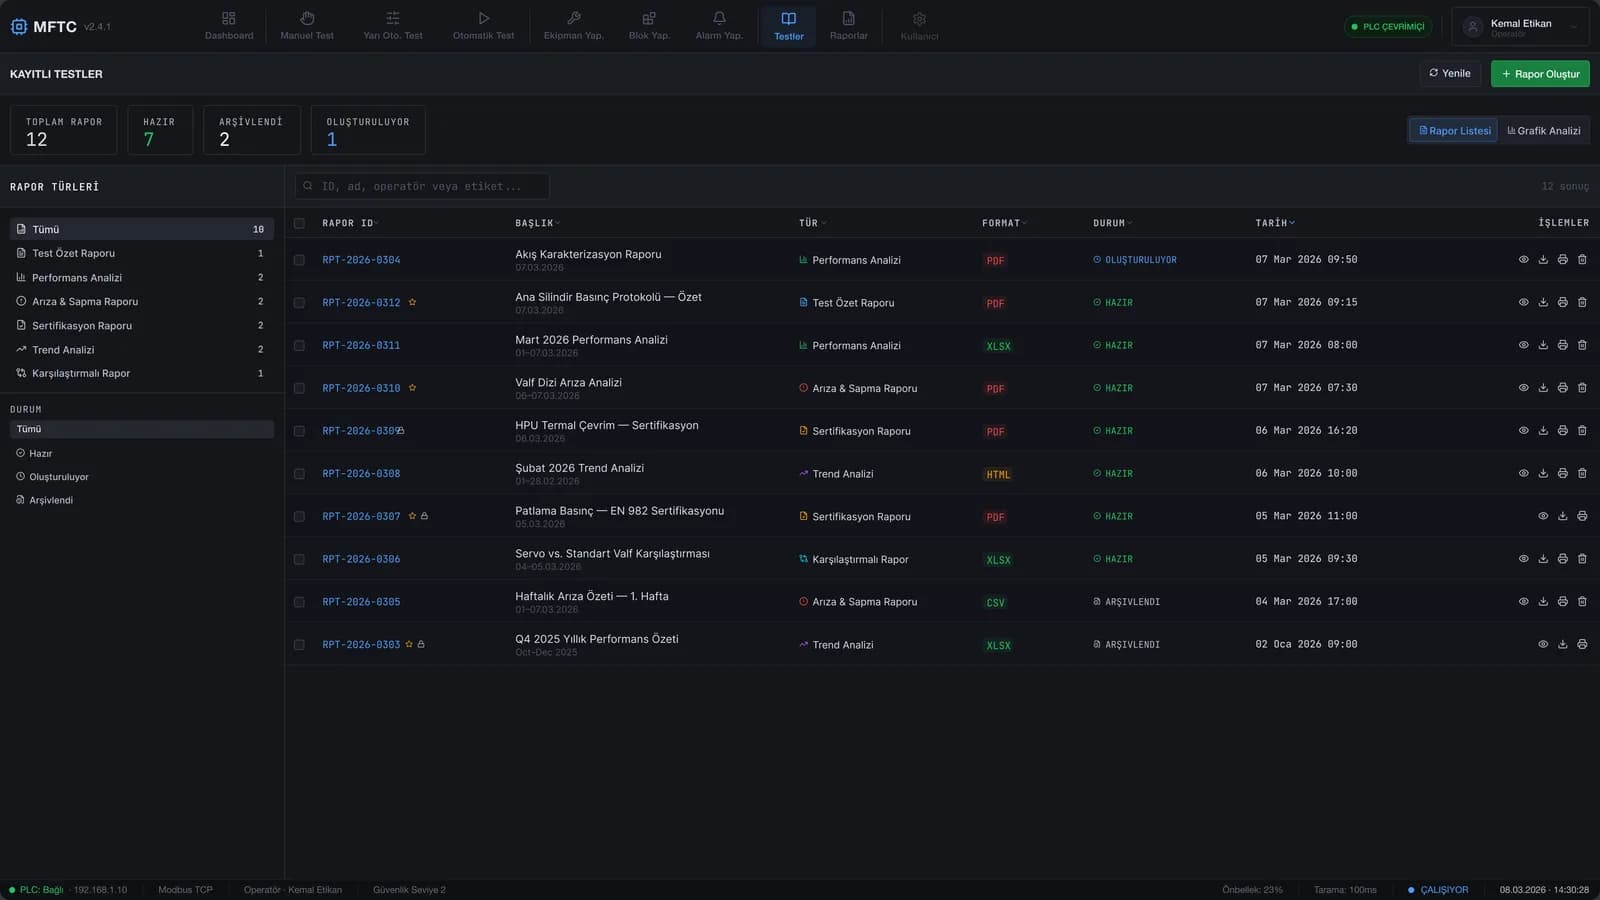The width and height of the screenshot is (1600, 900).
Task: Filter status by Arşivlendi
Action: (x=141, y=500)
